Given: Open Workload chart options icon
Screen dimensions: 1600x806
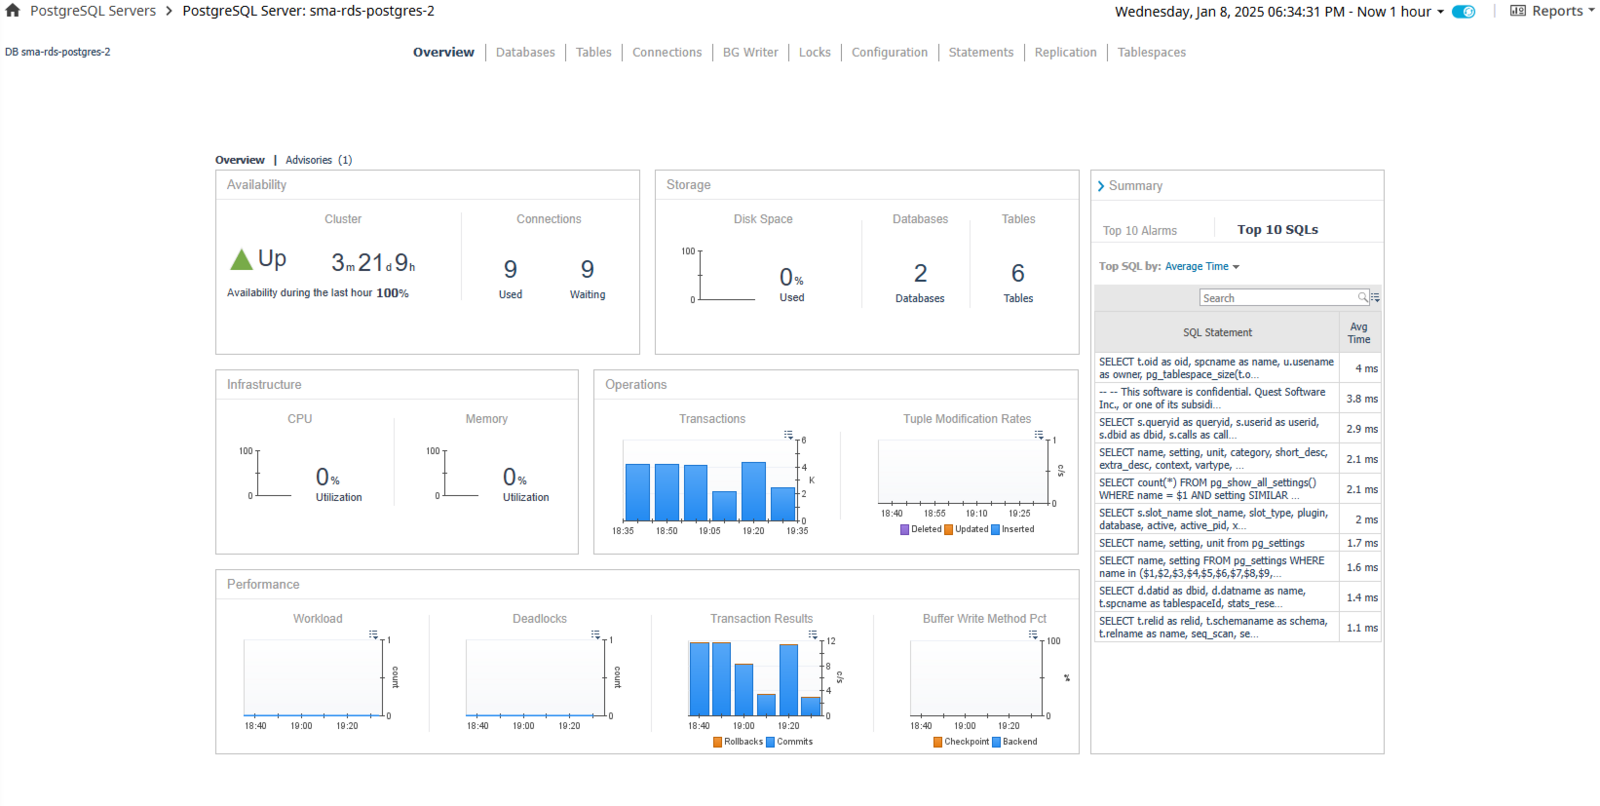Looking at the screenshot, I should coord(373,635).
